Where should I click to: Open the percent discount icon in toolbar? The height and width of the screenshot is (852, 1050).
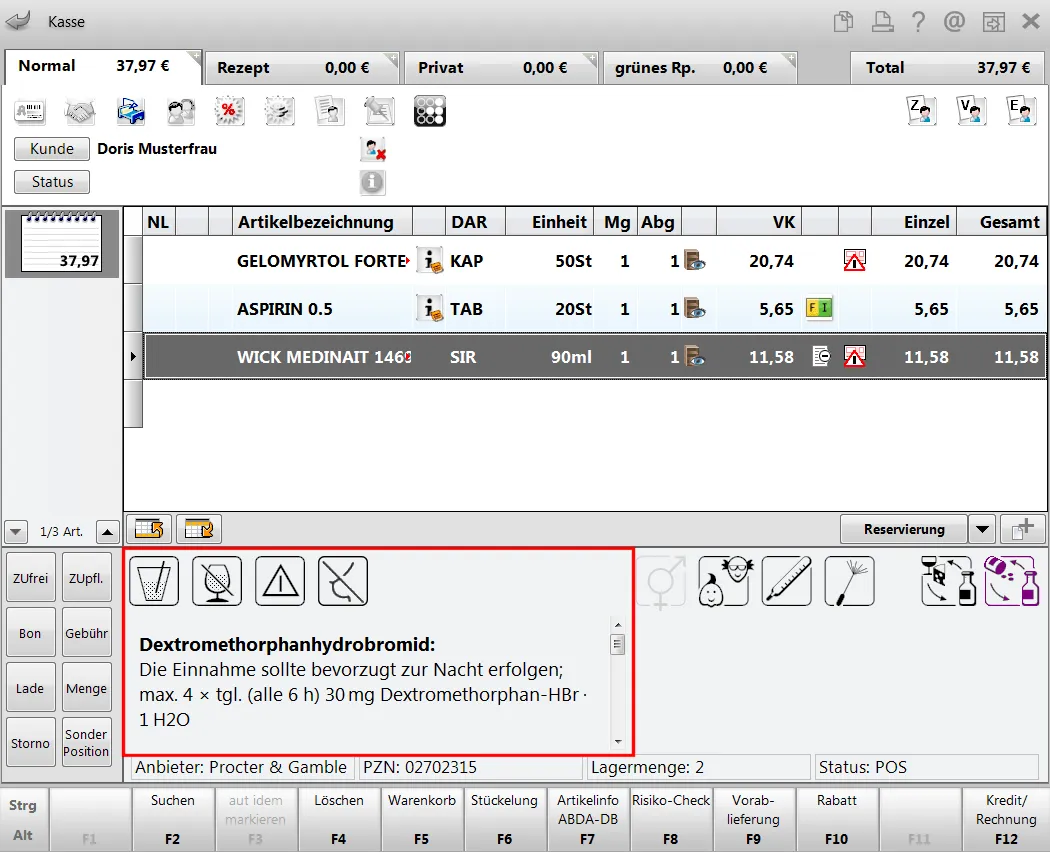229,111
